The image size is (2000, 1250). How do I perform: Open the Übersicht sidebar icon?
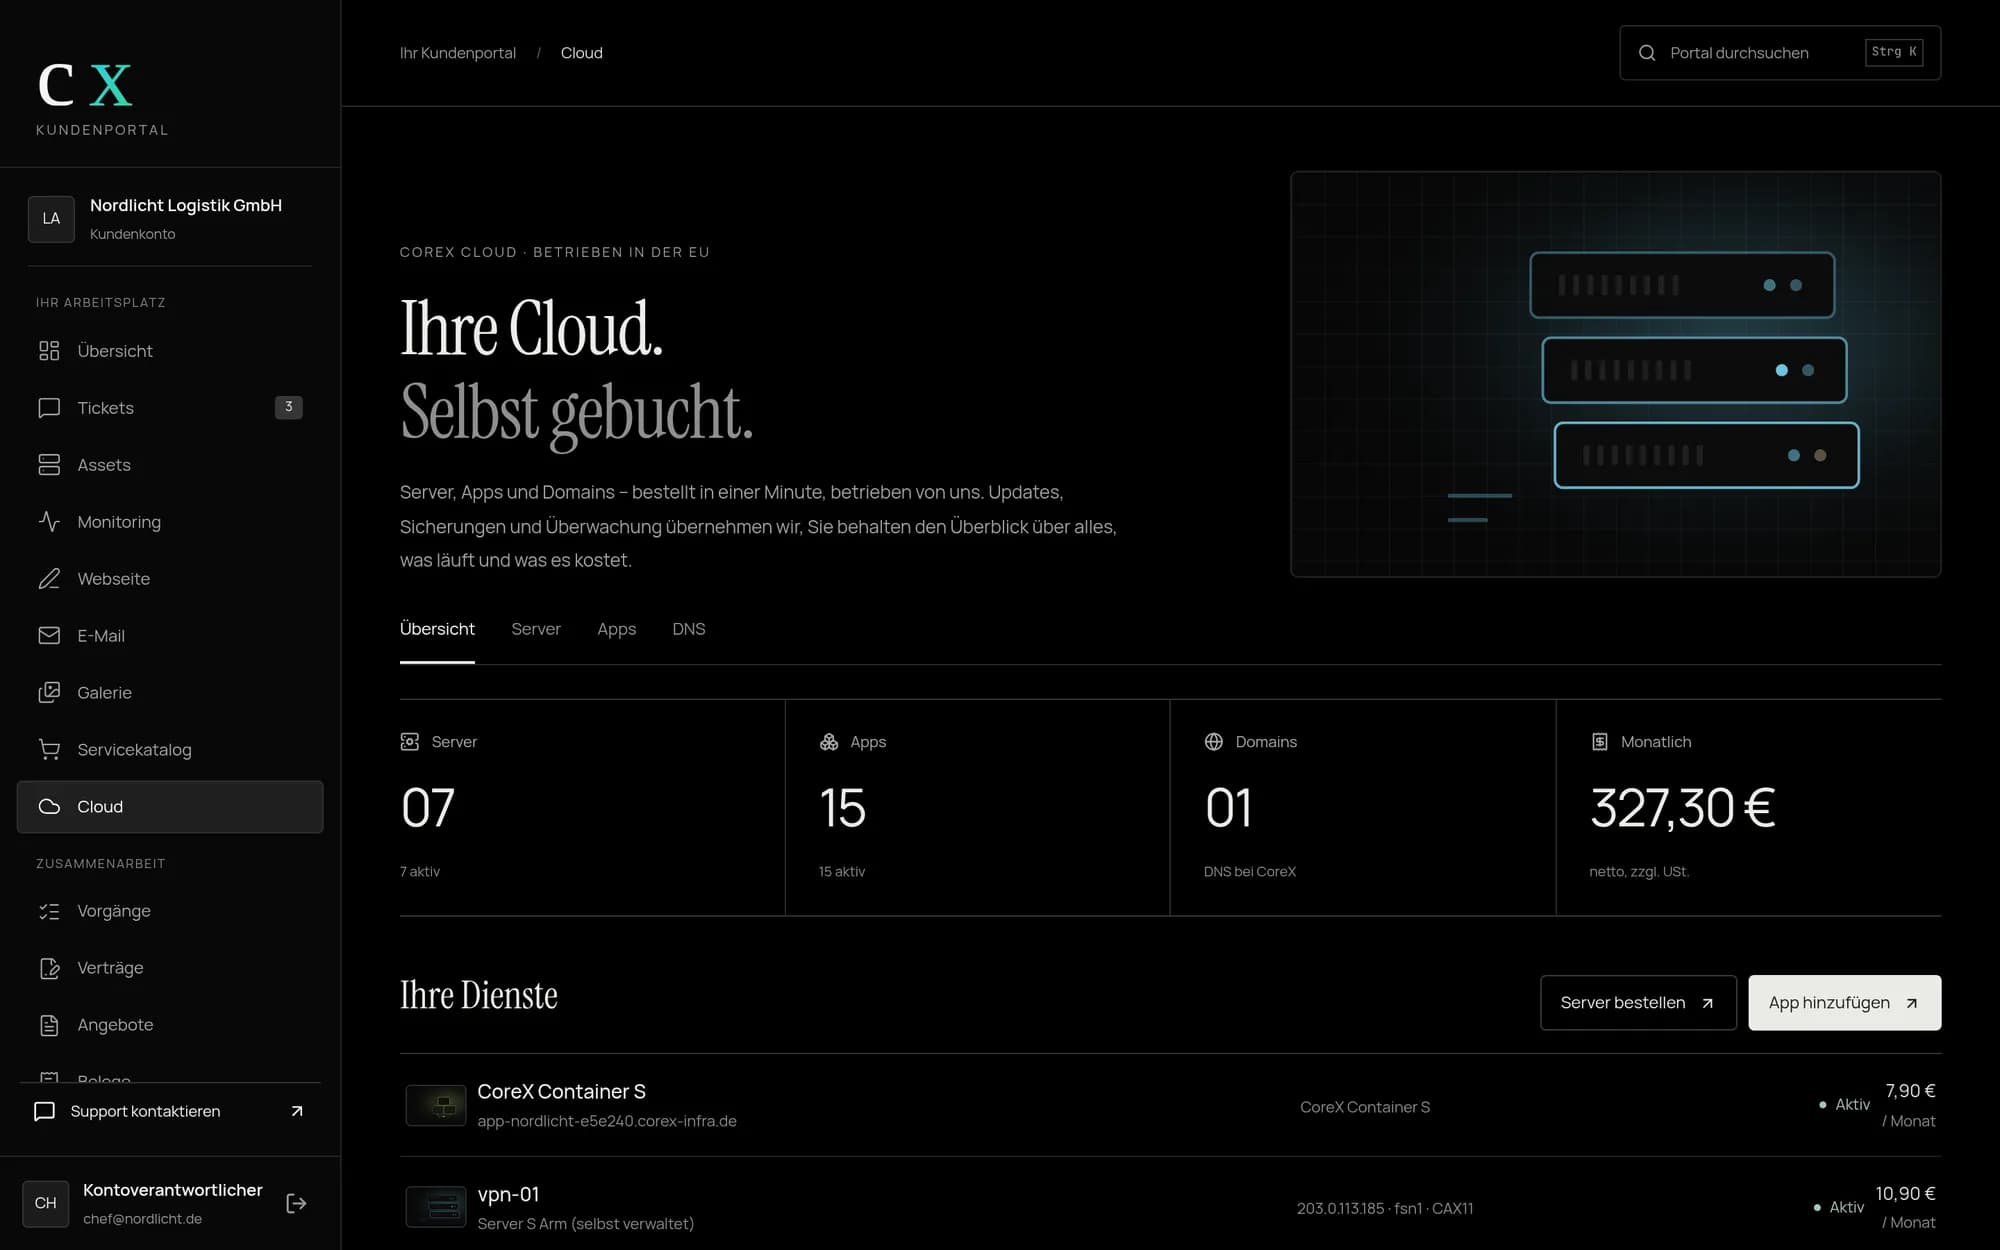(x=49, y=351)
